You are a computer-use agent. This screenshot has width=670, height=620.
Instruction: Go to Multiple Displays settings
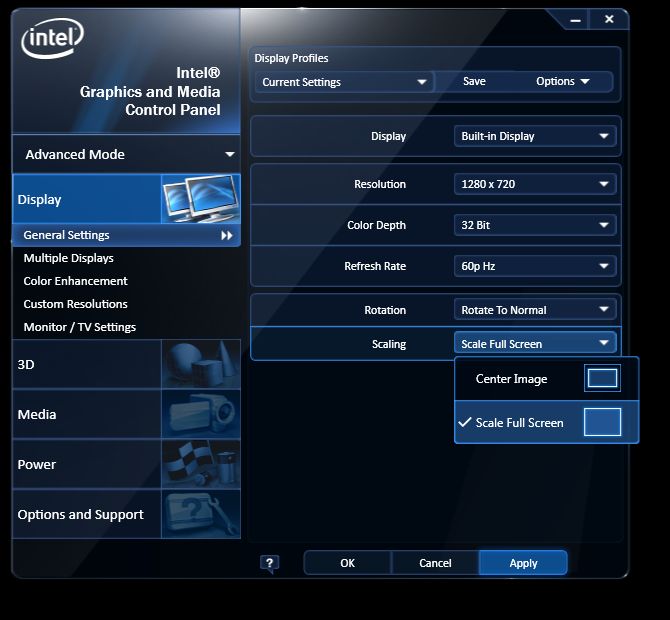(x=68, y=258)
